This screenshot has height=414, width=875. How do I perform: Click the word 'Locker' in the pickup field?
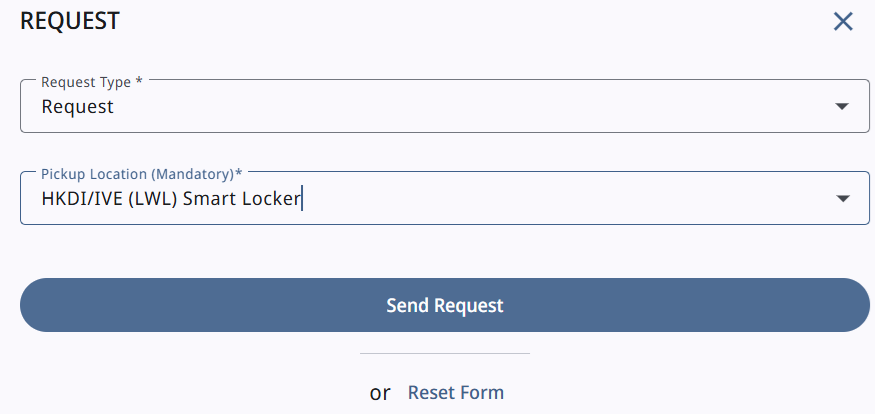tap(270, 199)
